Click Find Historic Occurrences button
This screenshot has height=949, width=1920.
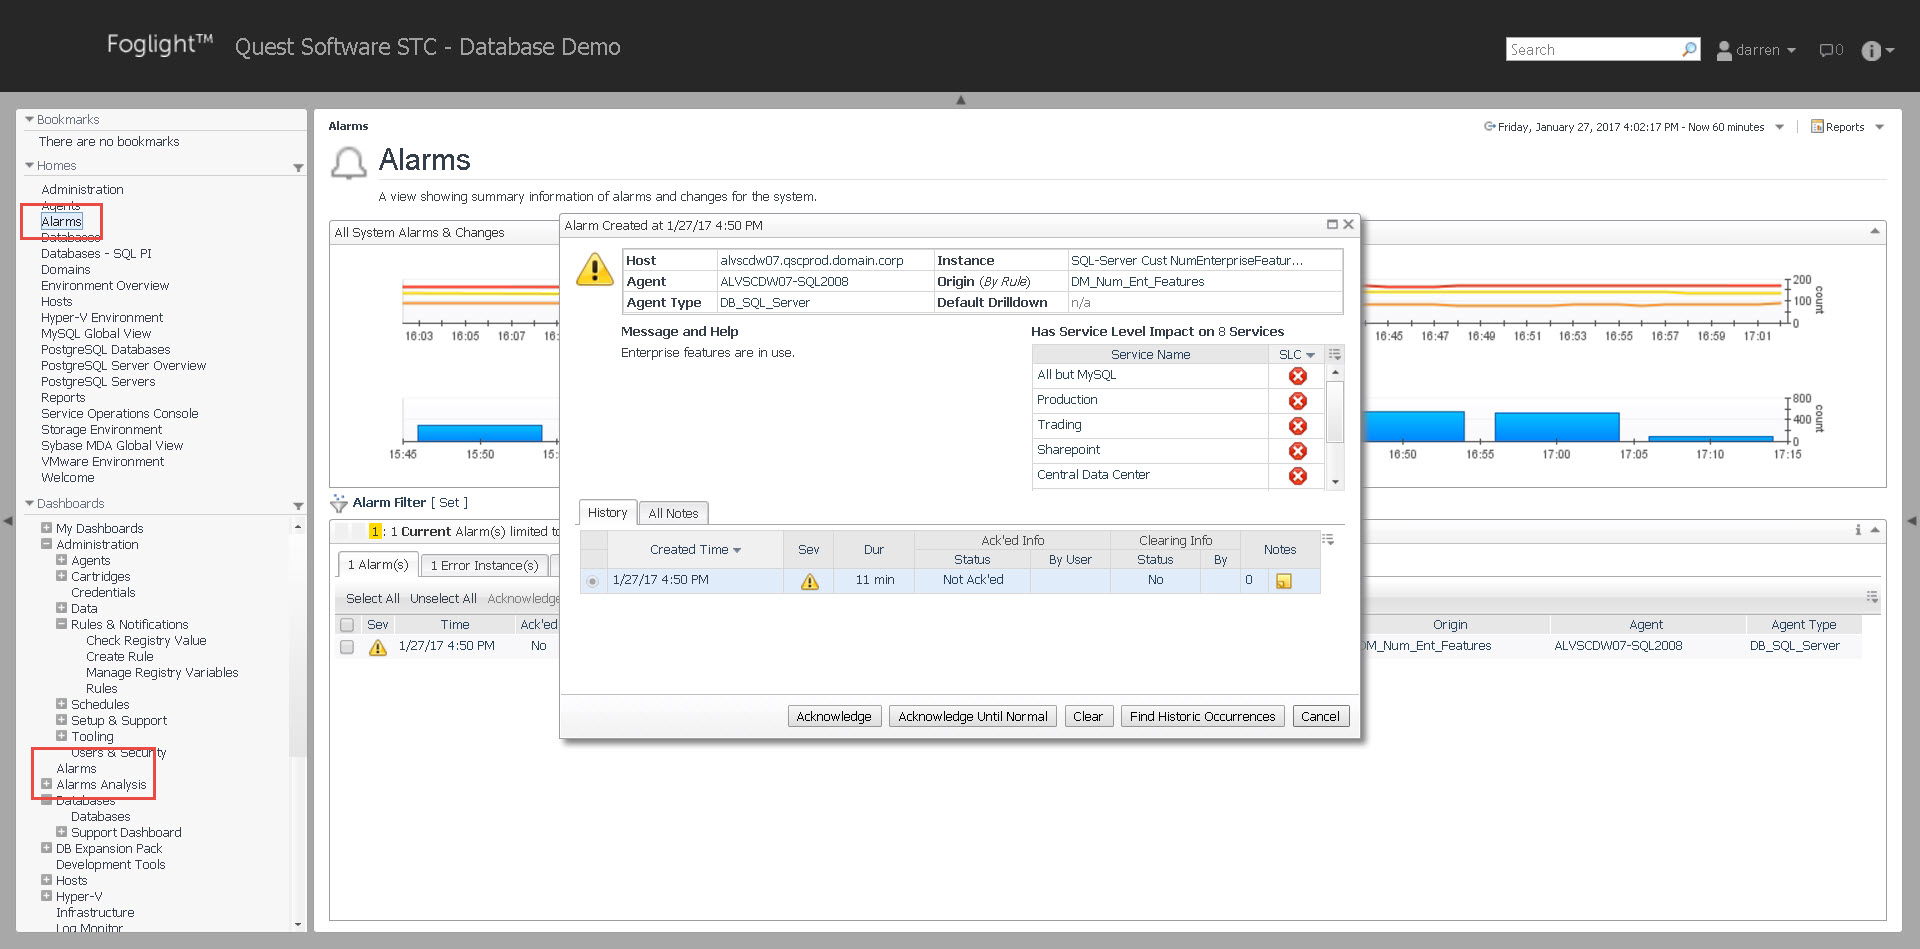pyautogui.click(x=1202, y=717)
